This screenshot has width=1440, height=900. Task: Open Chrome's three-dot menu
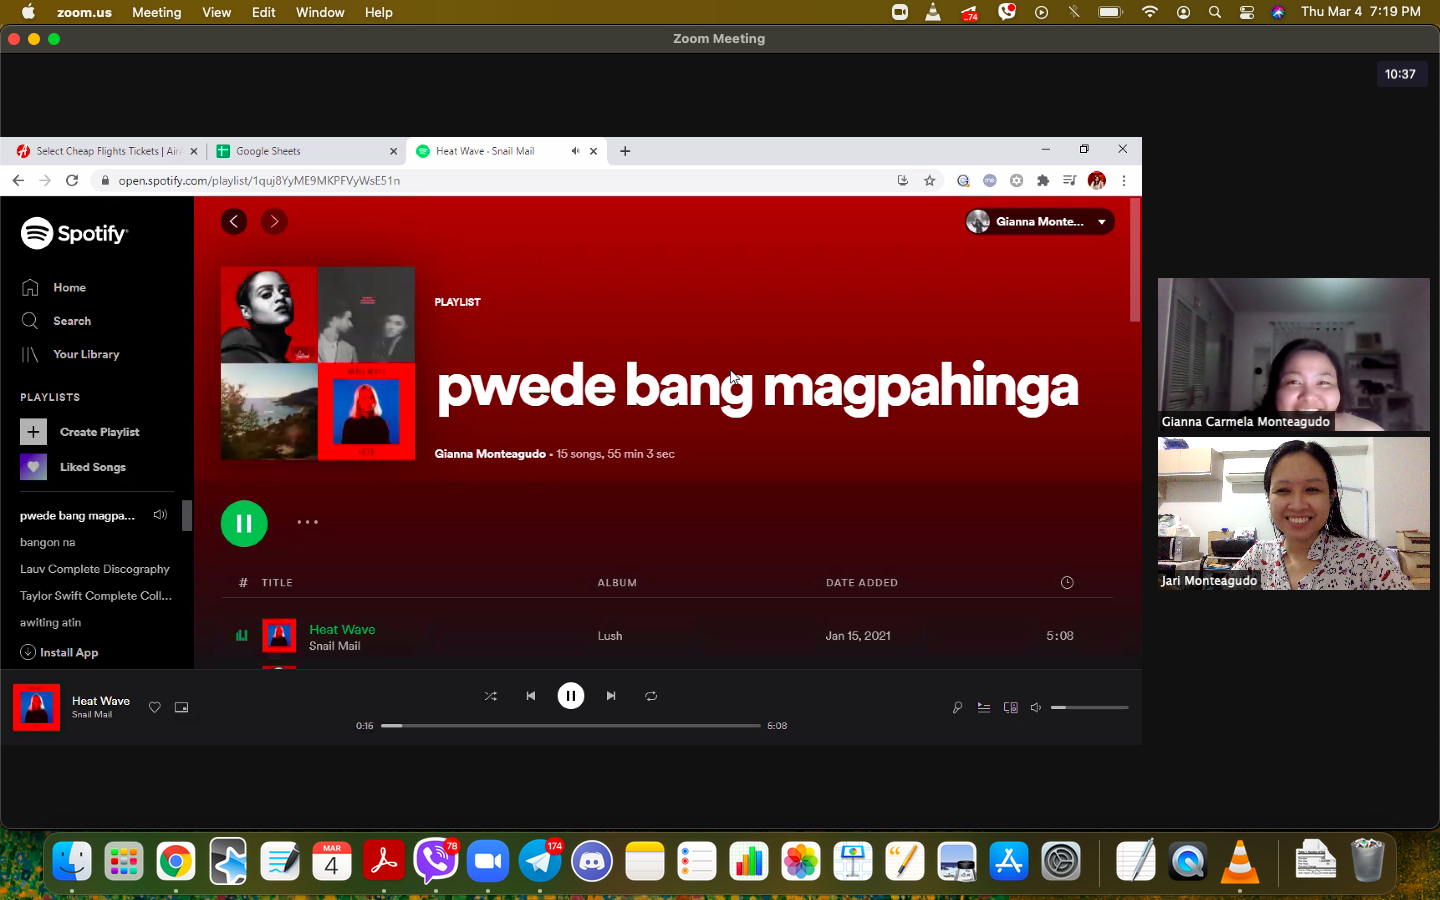1124,181
